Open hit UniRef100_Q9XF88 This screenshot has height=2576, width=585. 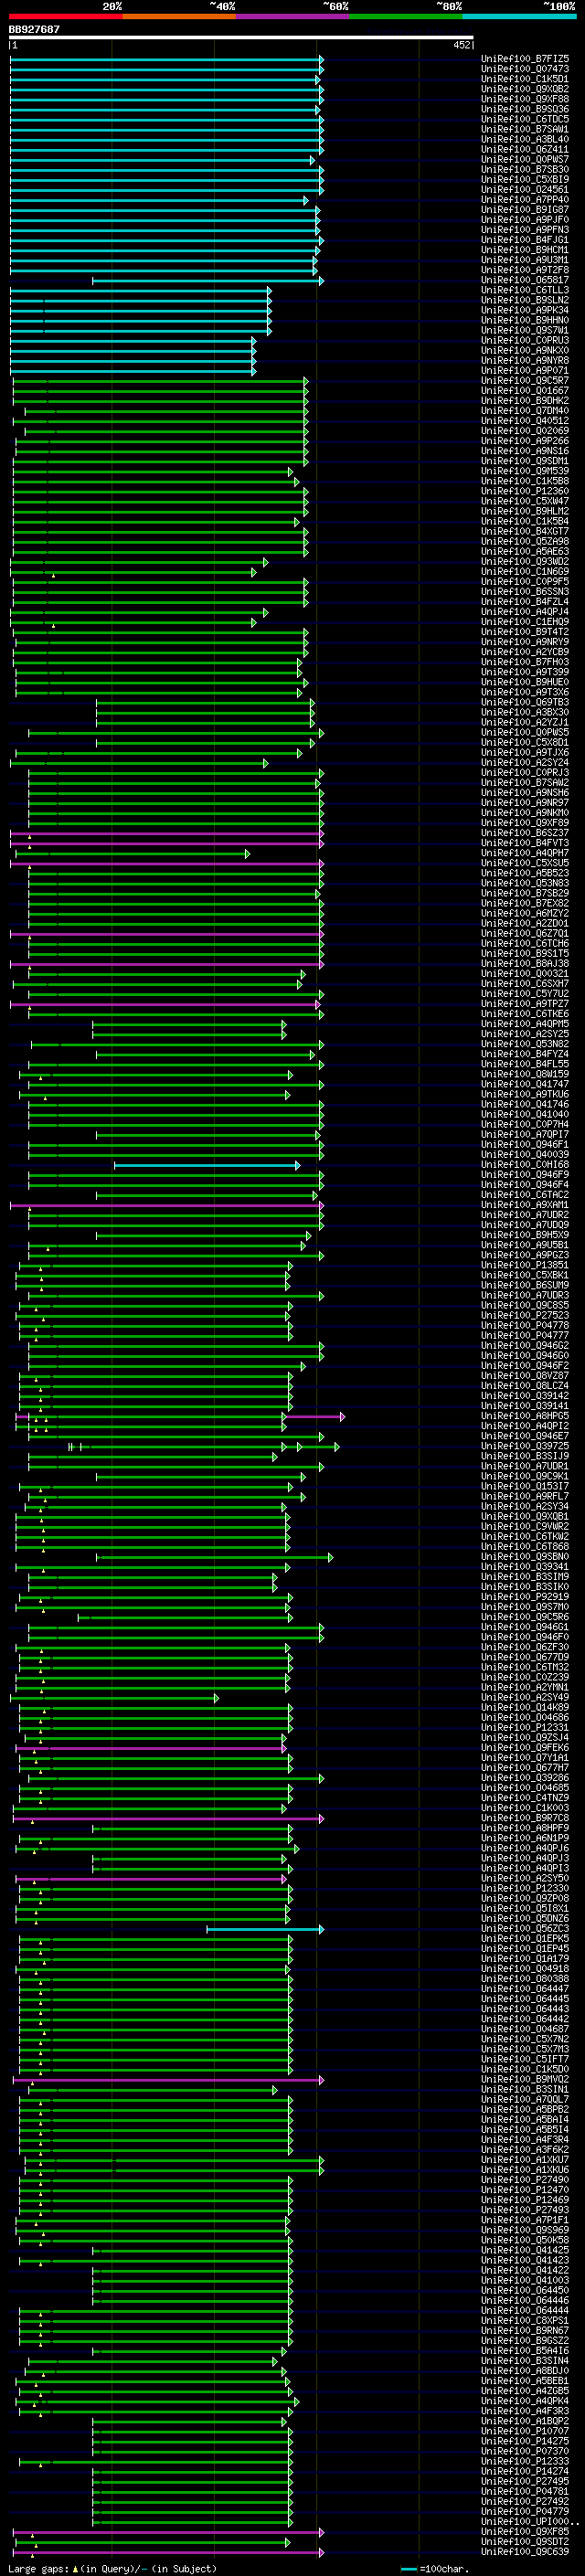point(524,99)
